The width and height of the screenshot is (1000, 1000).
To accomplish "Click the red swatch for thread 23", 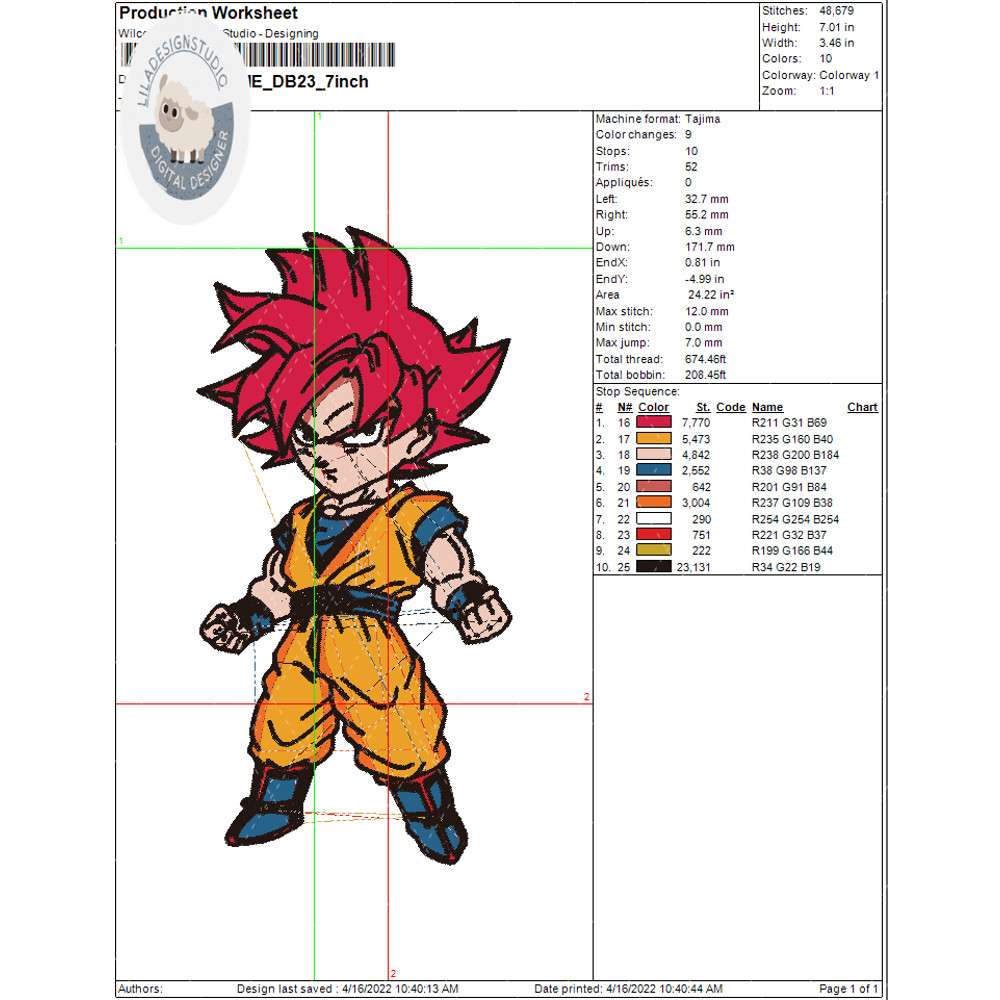I will pos(652,534).
